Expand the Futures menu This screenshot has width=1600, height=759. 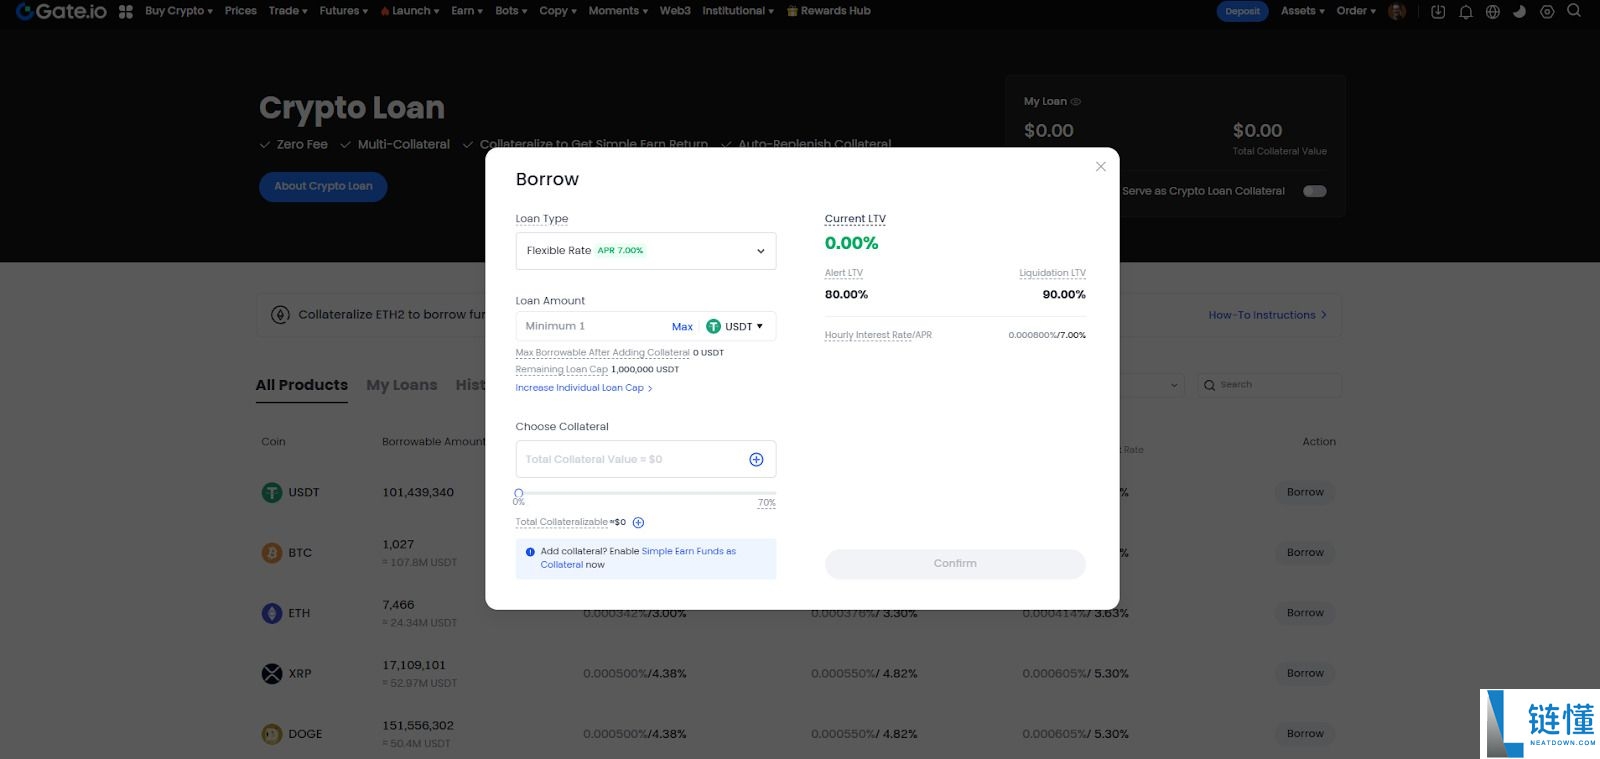pyautogui.click(x=343, y=11)
